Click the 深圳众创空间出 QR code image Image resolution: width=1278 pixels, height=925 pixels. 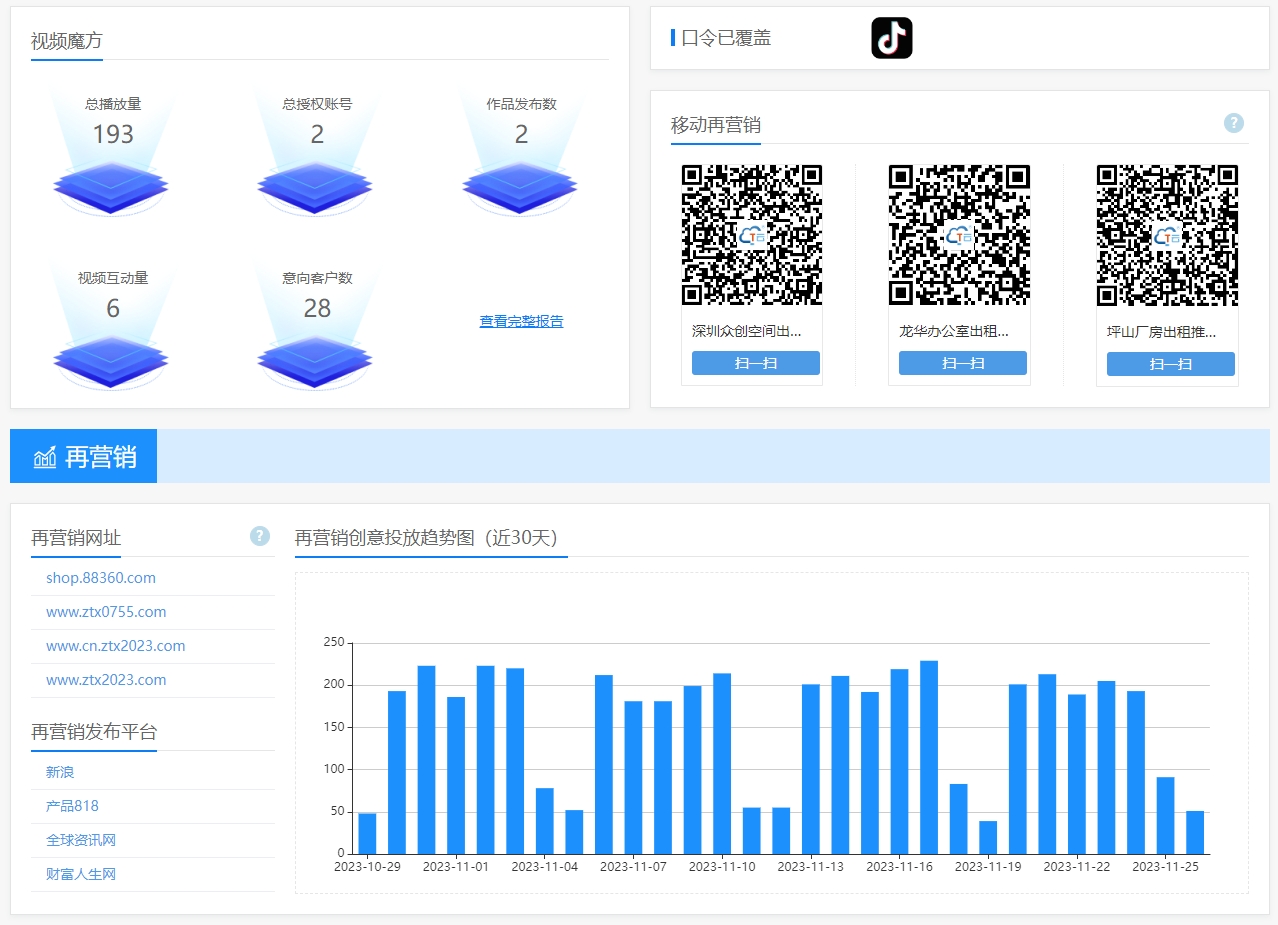(x=752, y=235)
